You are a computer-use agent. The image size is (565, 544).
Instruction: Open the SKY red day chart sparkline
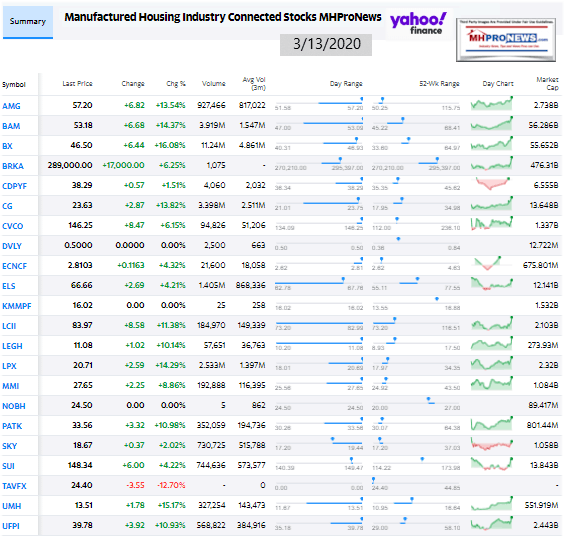pos(491,444)
